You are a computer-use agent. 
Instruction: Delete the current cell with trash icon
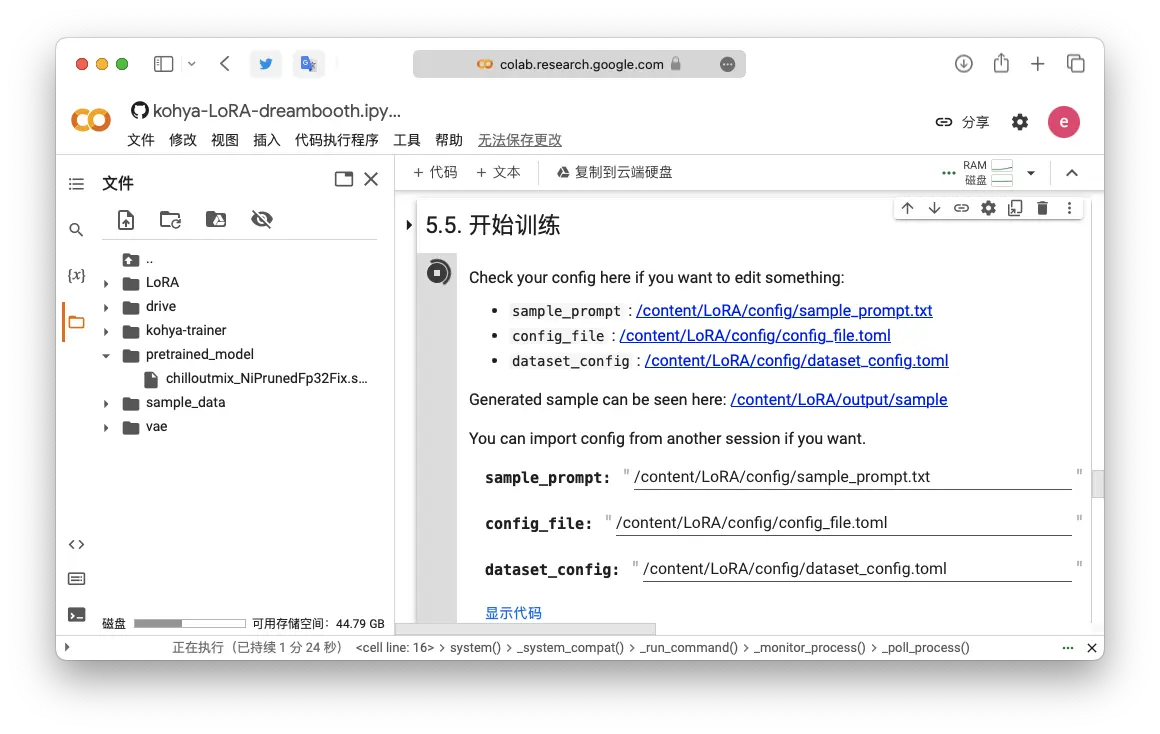click(1042, 208)
